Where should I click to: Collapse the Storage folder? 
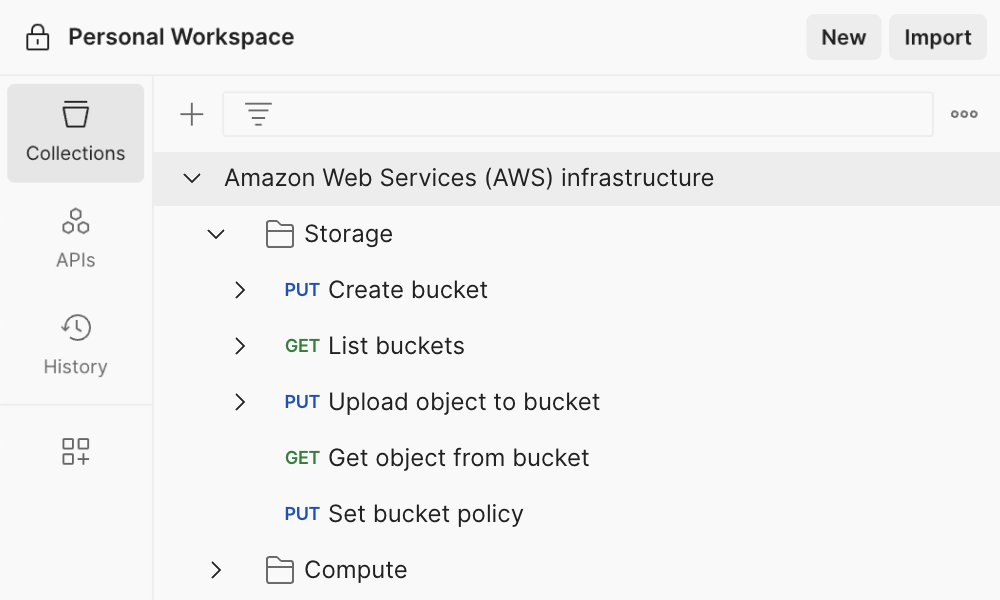215,233
